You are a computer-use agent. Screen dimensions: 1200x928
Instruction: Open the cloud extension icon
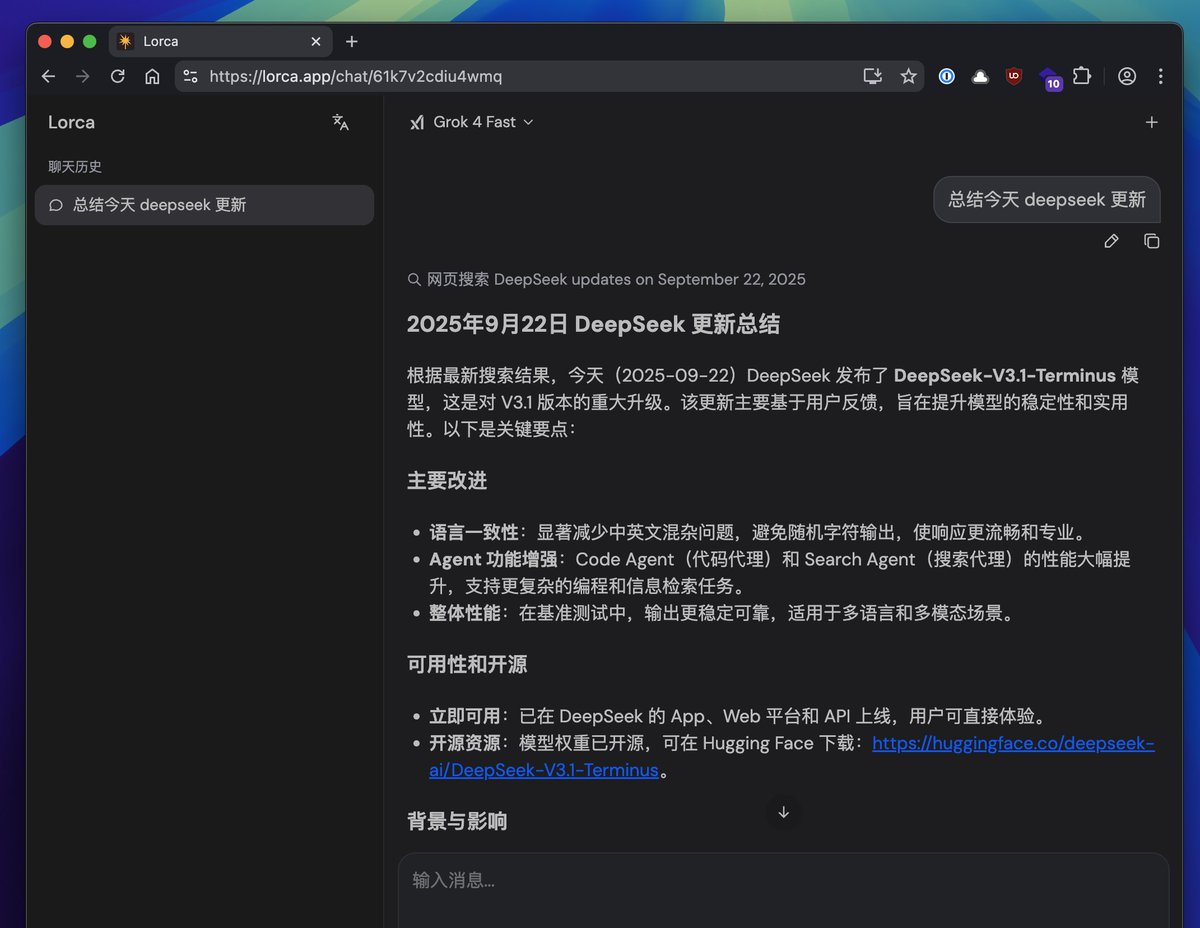point(980,76)
